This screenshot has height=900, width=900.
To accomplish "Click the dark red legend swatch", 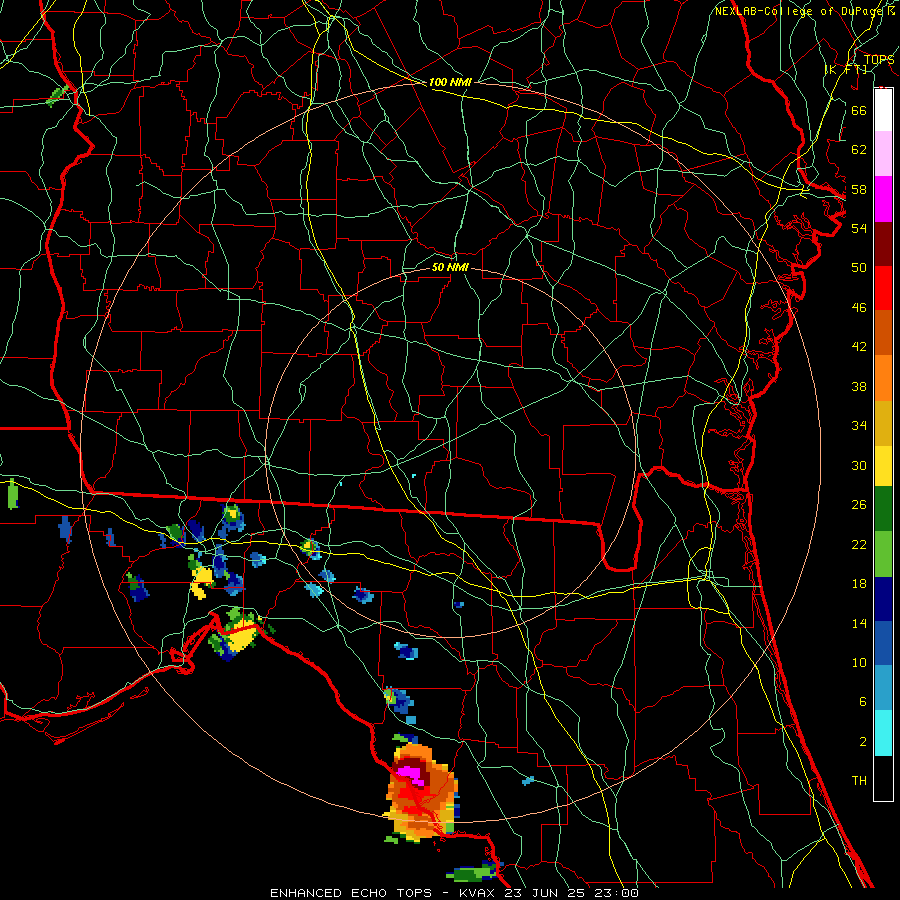I will click(x=883, y=243).
